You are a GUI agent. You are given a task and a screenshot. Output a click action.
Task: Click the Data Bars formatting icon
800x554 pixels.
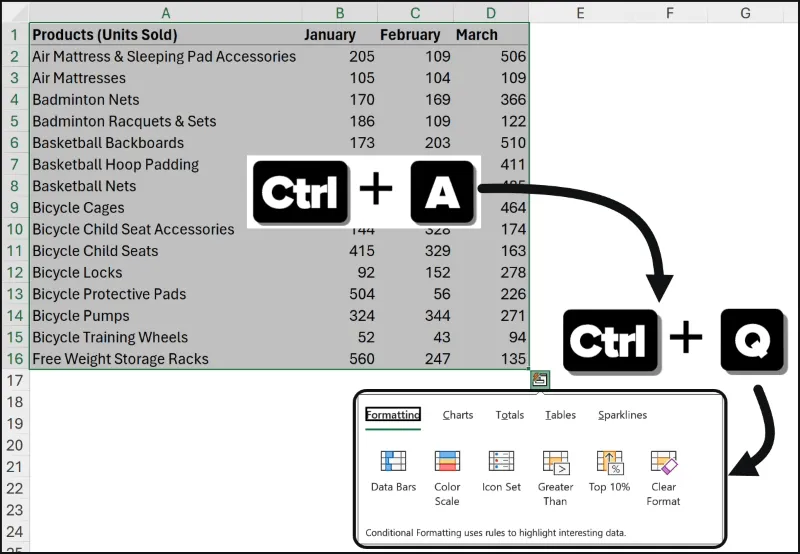[393, 462]
